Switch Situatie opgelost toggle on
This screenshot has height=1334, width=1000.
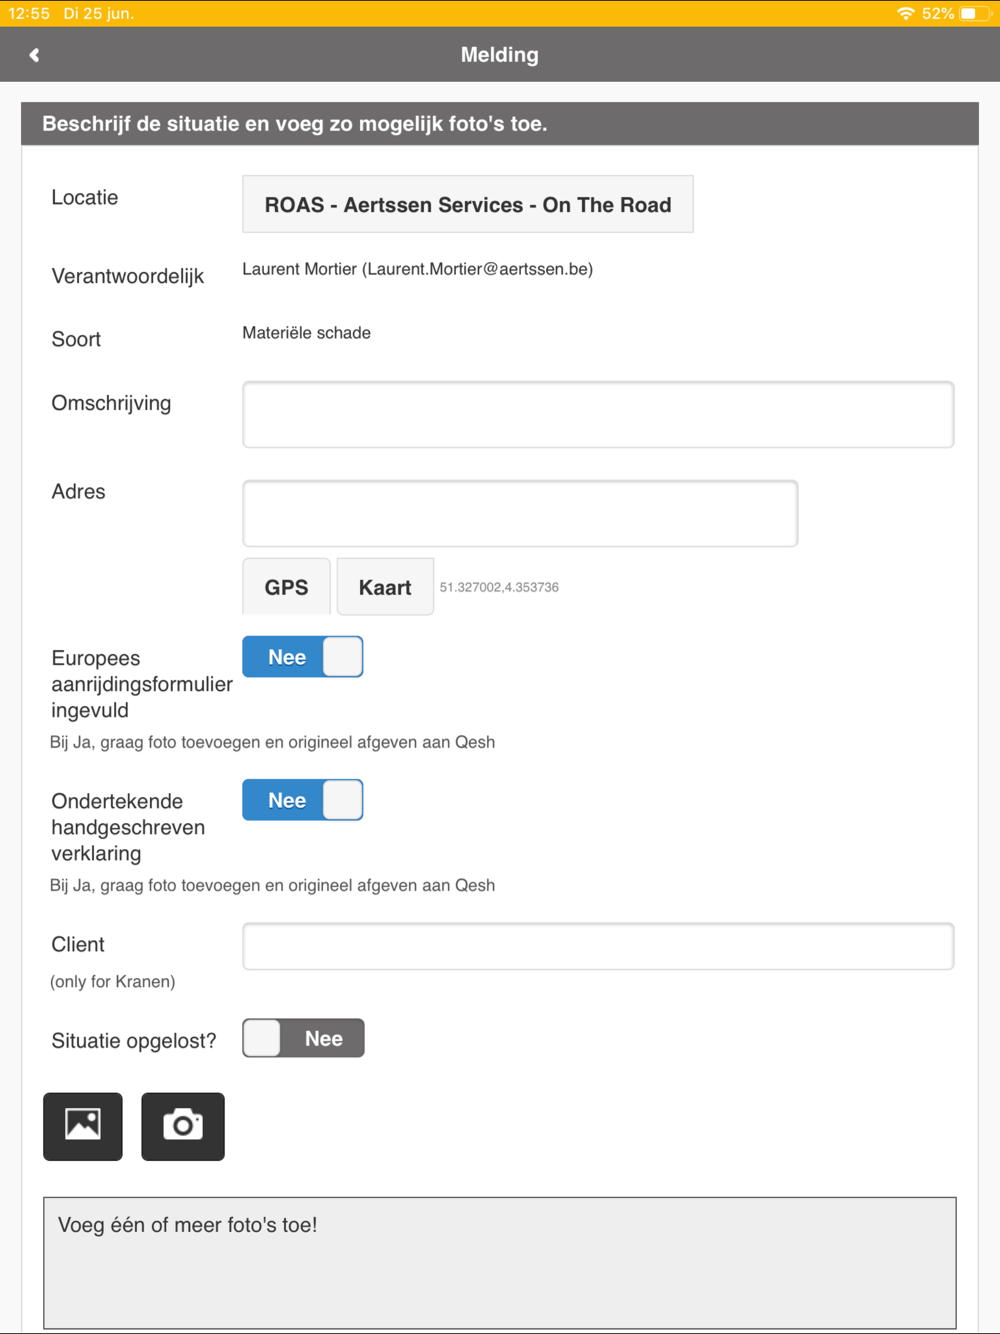pyautogui.click(x=303, y=1038)
